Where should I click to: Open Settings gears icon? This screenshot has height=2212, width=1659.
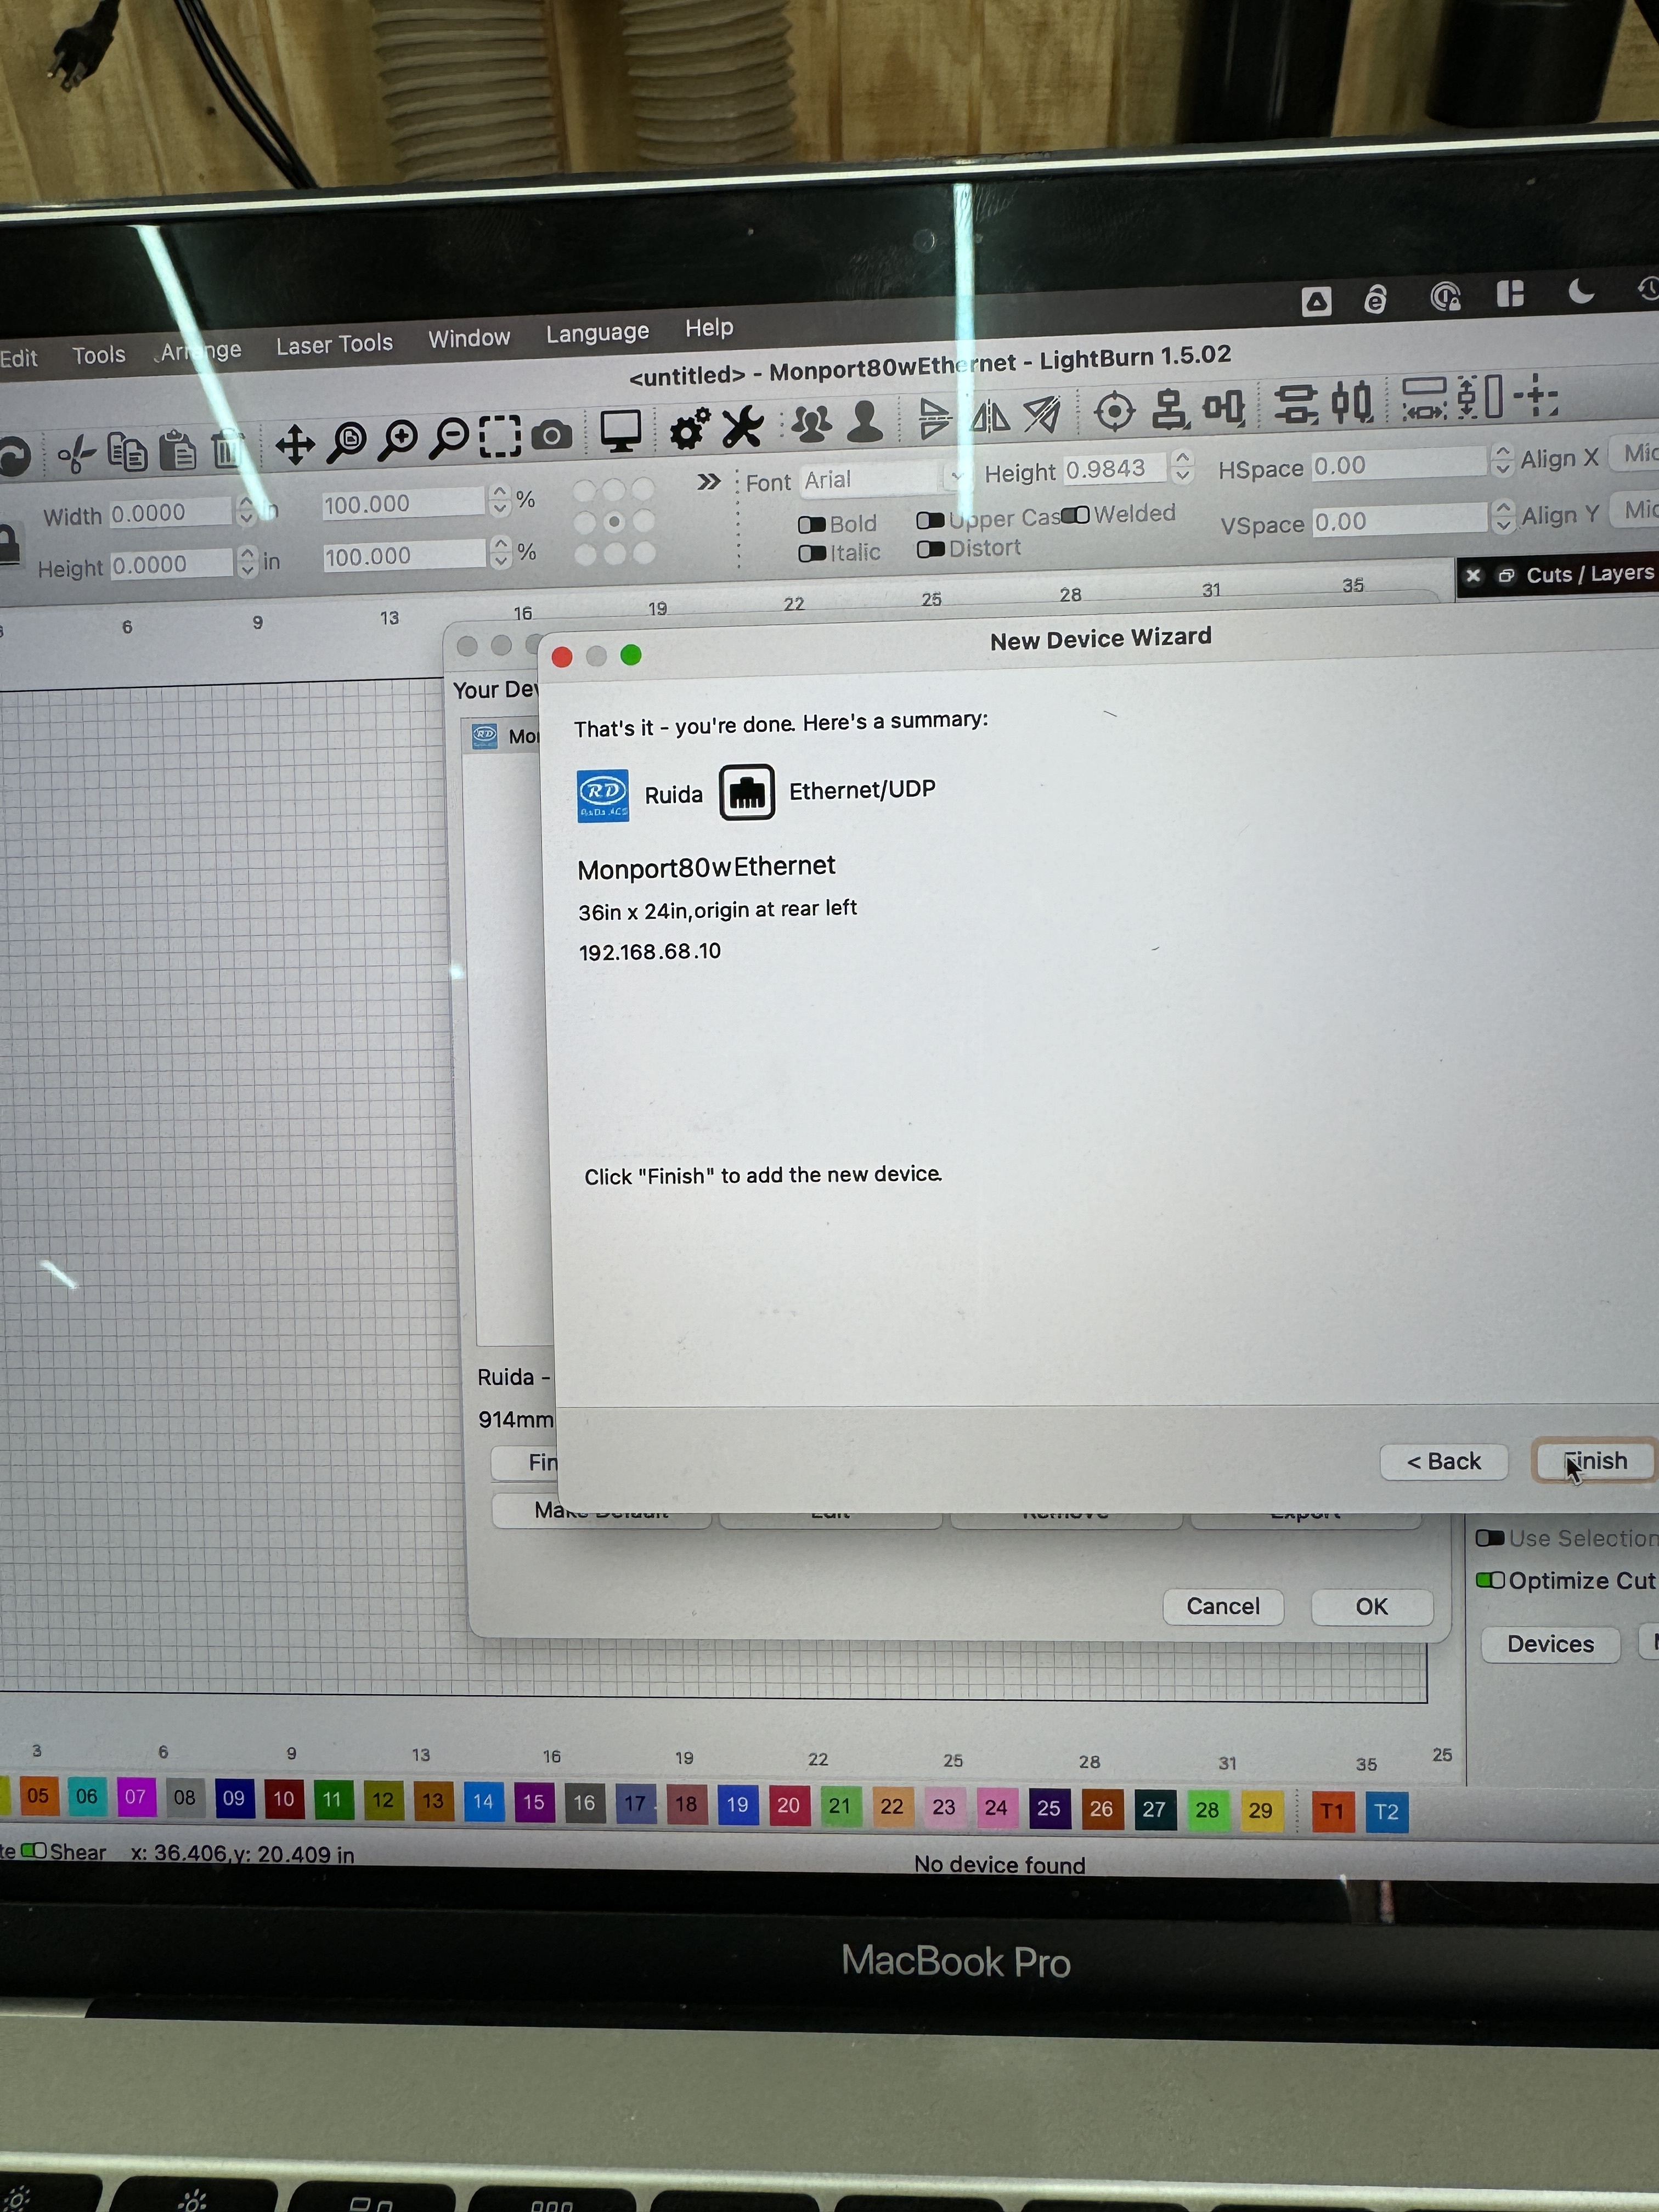[690, 428]
